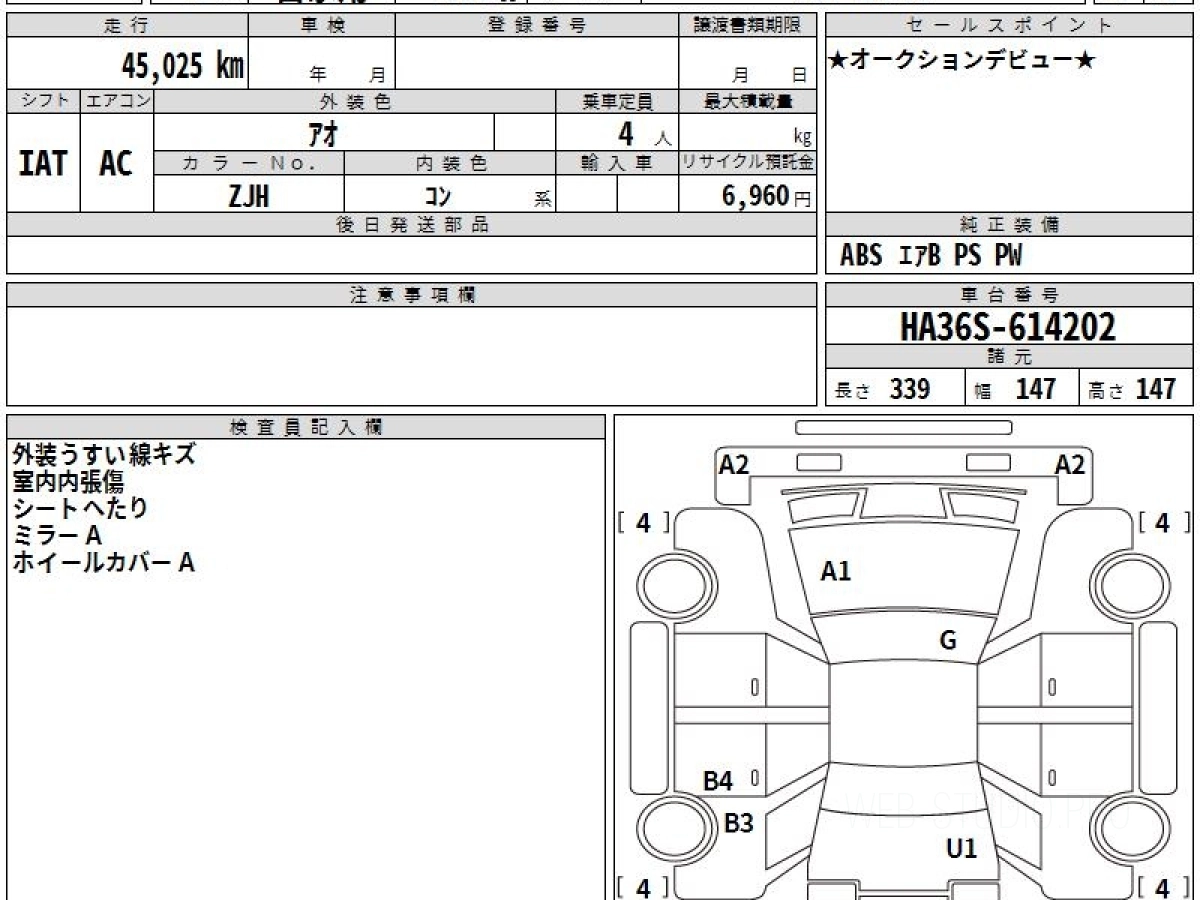This screenshot has width=1200, height=900.
Task: Click the ★オークションデビュー★ sales point text
Action: pos(962,61)
